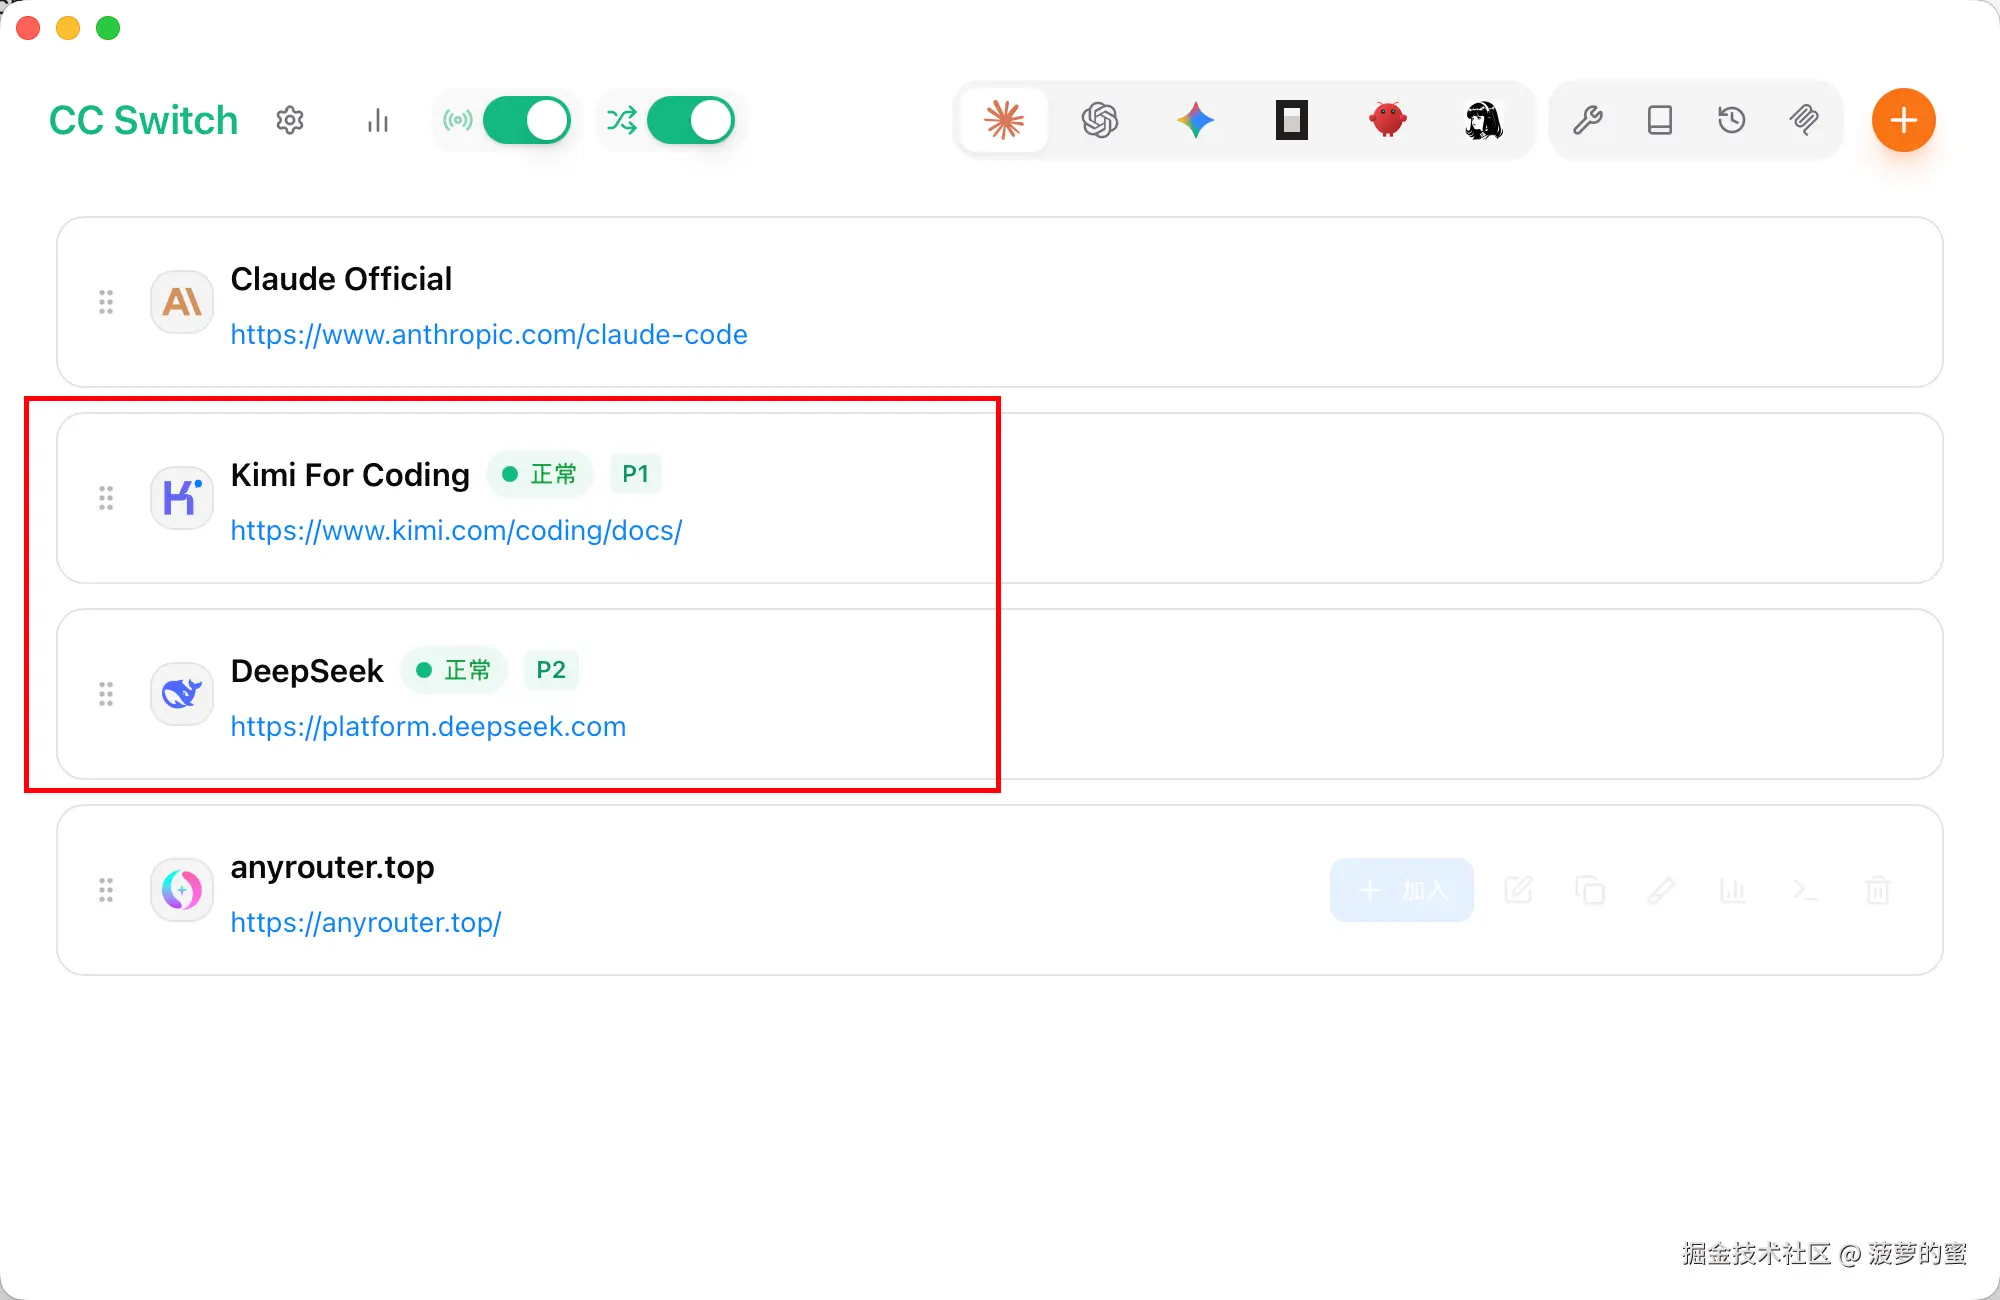
Task: Open the book prompts icon
Action: (1660, 120)
